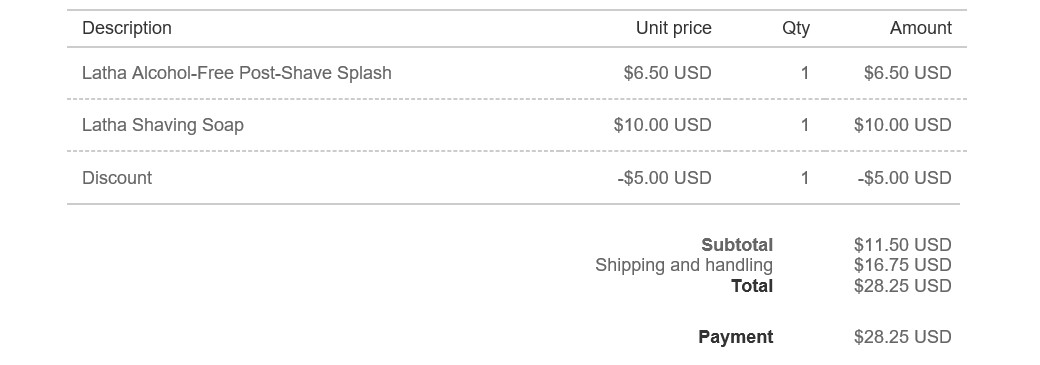This screenshot has height=365, width=1040.
Task: Select Latha Alcohol-Free Post-Shave Splash item
Action: (x=237, y=73)
